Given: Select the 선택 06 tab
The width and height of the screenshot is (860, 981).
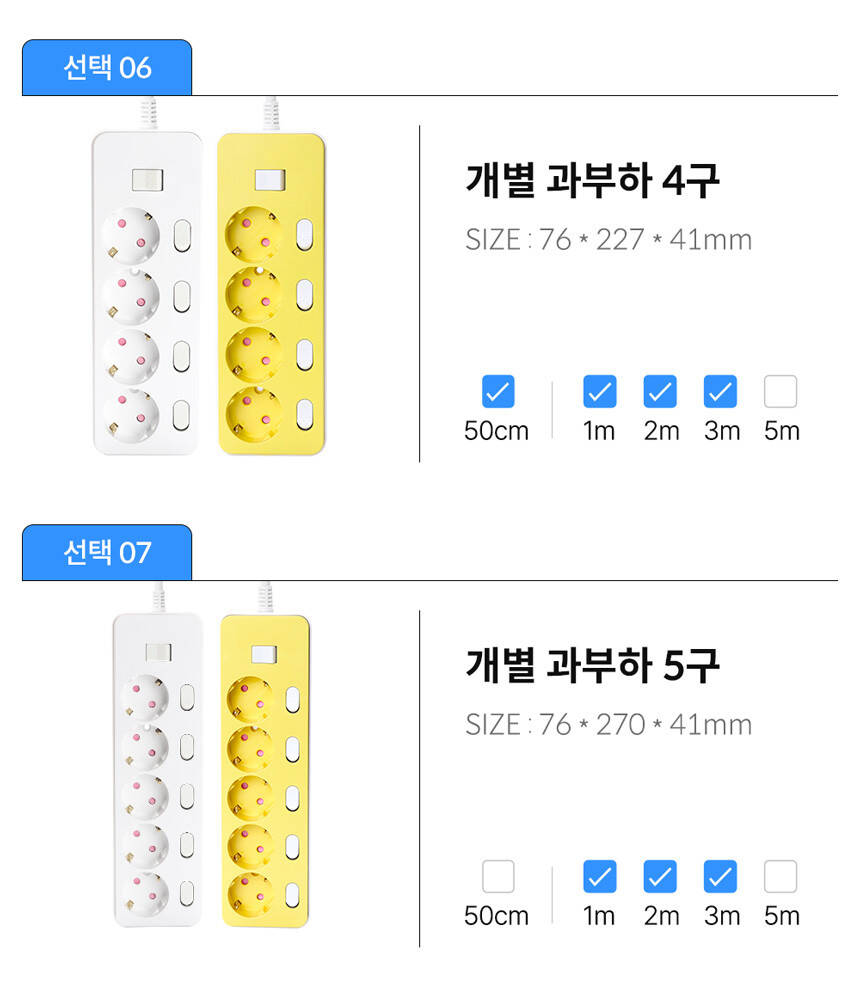Looking at the screenshot, I should [x=107, y=68].
